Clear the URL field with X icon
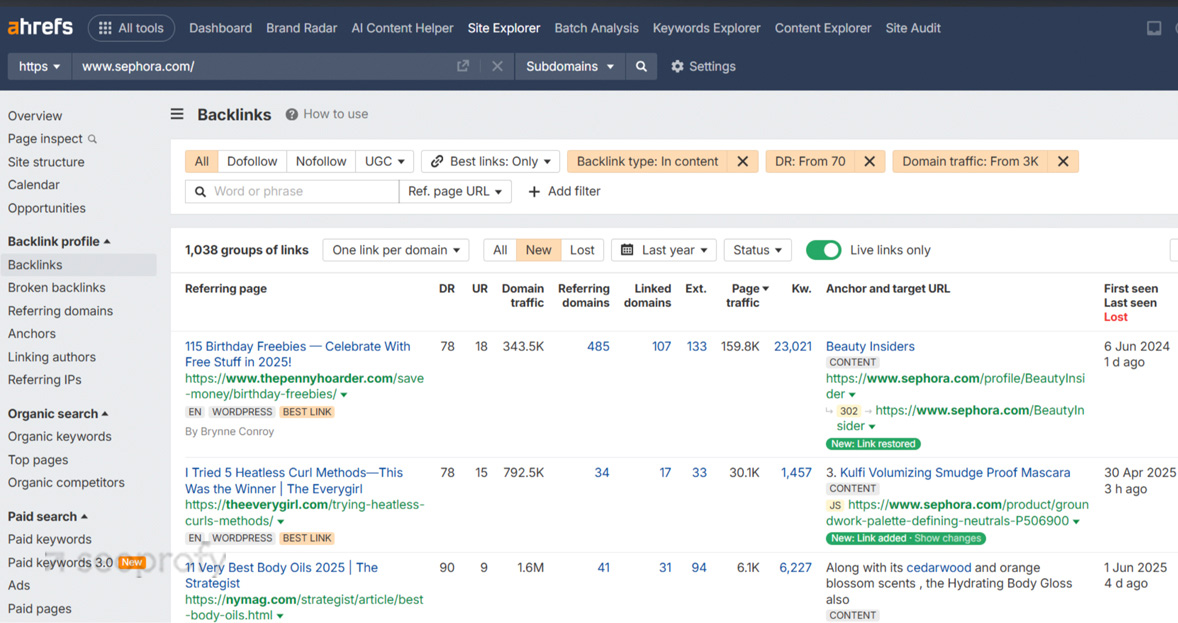This screenshot has width=1178, height=623. tap(497, 66)
